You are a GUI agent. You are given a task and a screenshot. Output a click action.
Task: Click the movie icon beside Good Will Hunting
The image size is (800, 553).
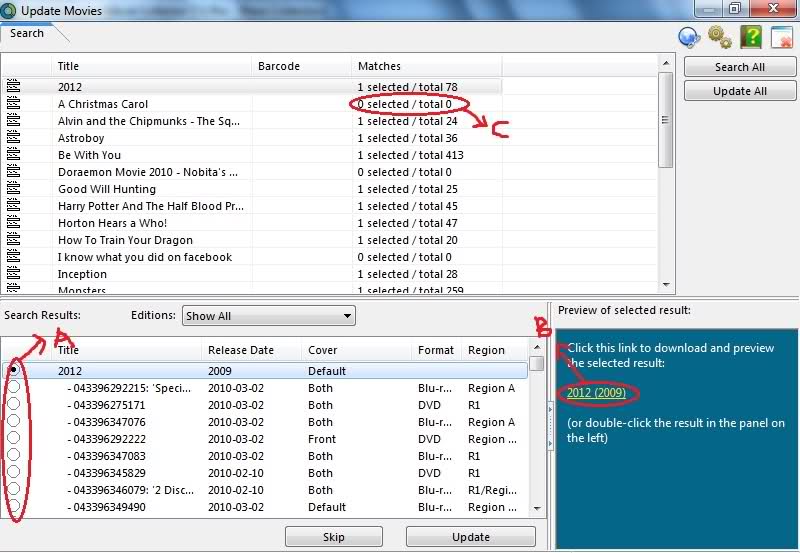click(x=13, y=189)
